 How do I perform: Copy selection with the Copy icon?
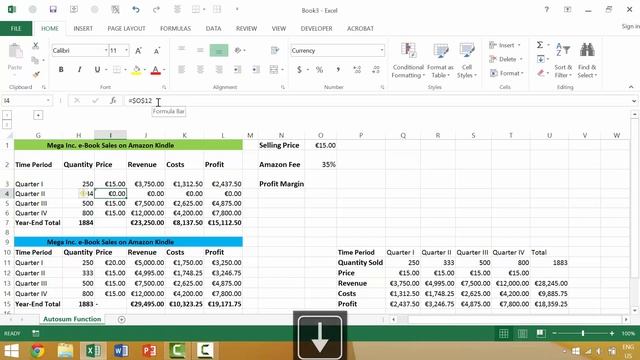36,60
